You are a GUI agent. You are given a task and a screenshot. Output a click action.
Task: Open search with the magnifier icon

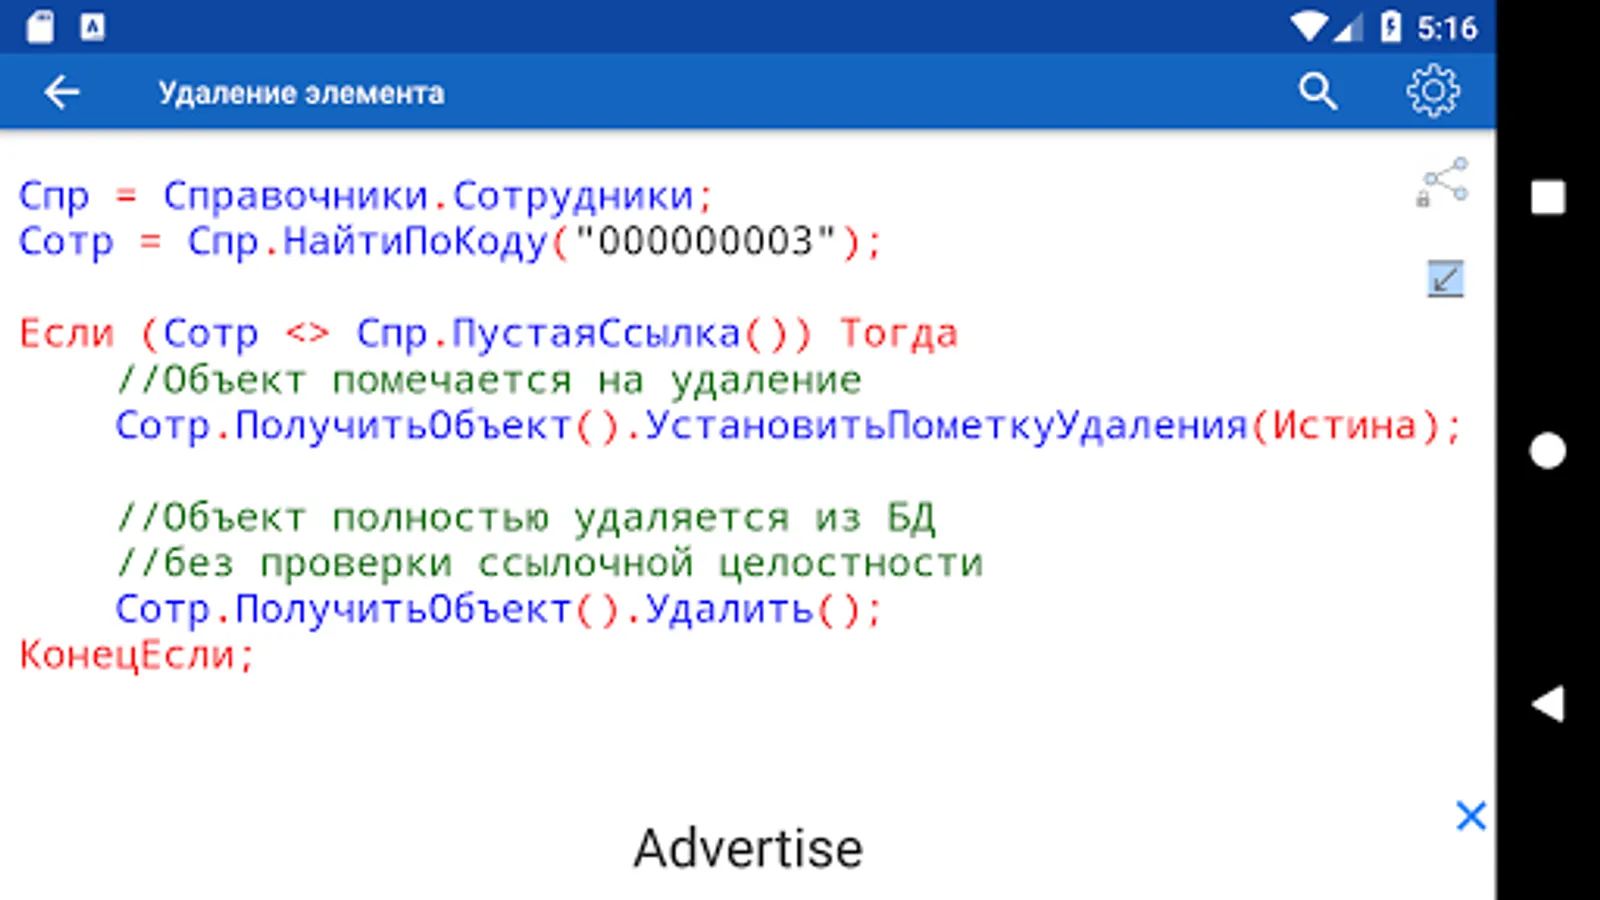[1318, 92]
